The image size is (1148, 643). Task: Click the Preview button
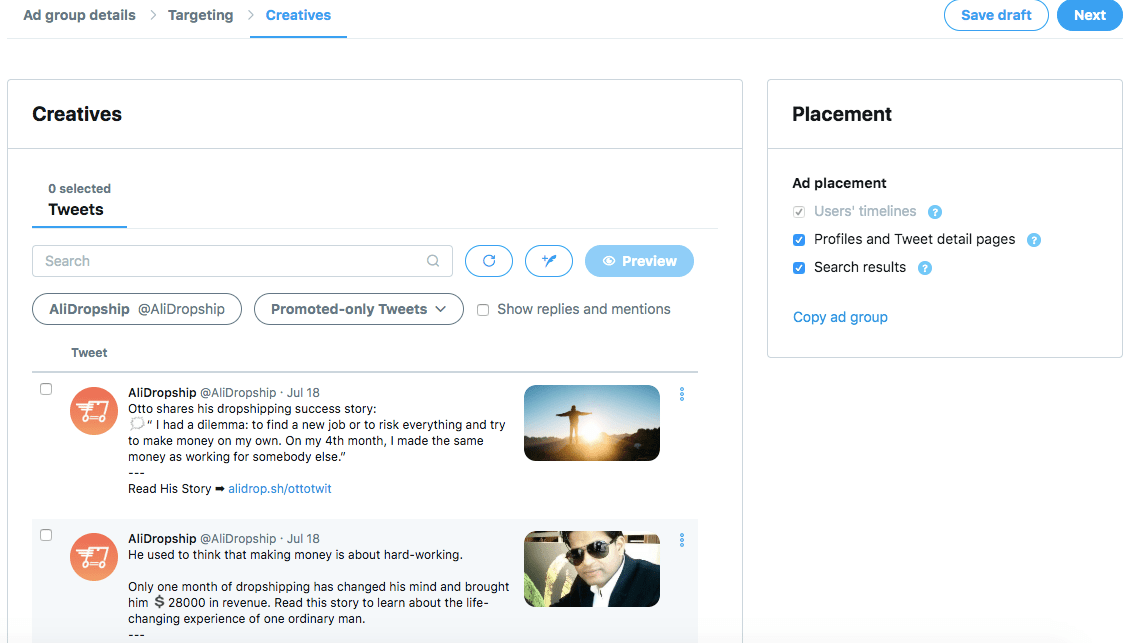coord(639,260)
